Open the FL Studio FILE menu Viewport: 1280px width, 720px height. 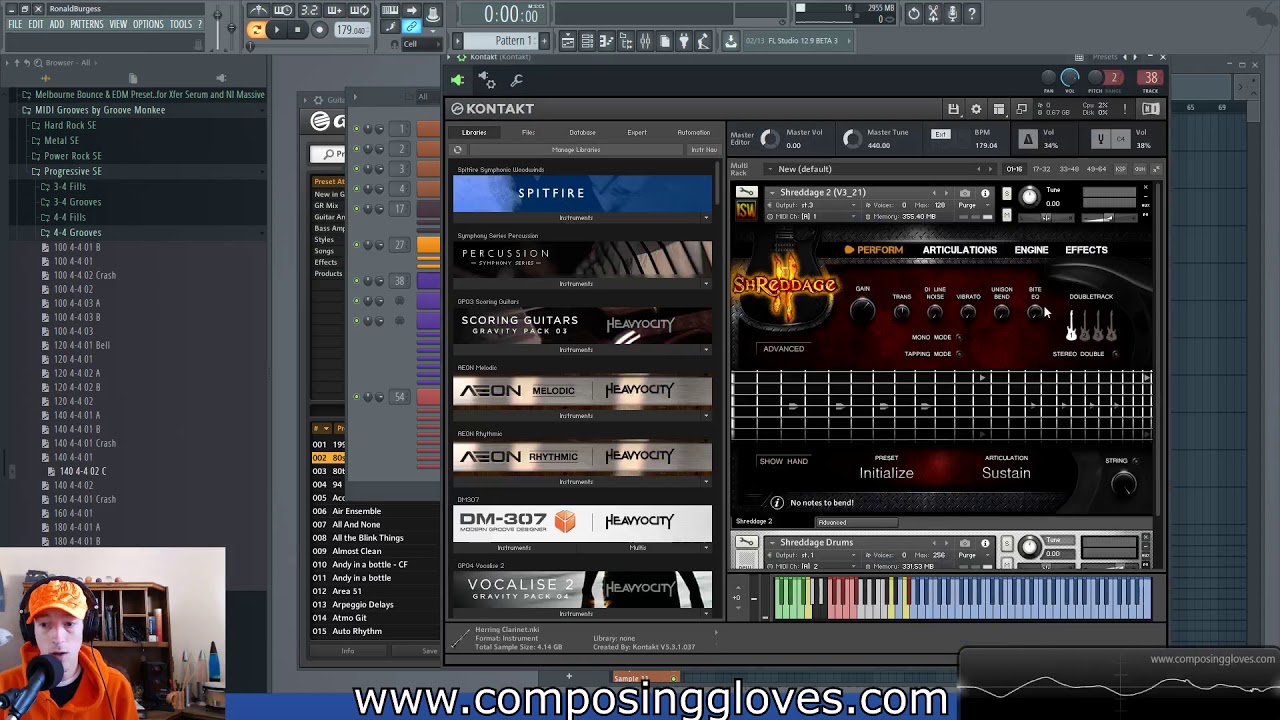(x=15, y=24)
